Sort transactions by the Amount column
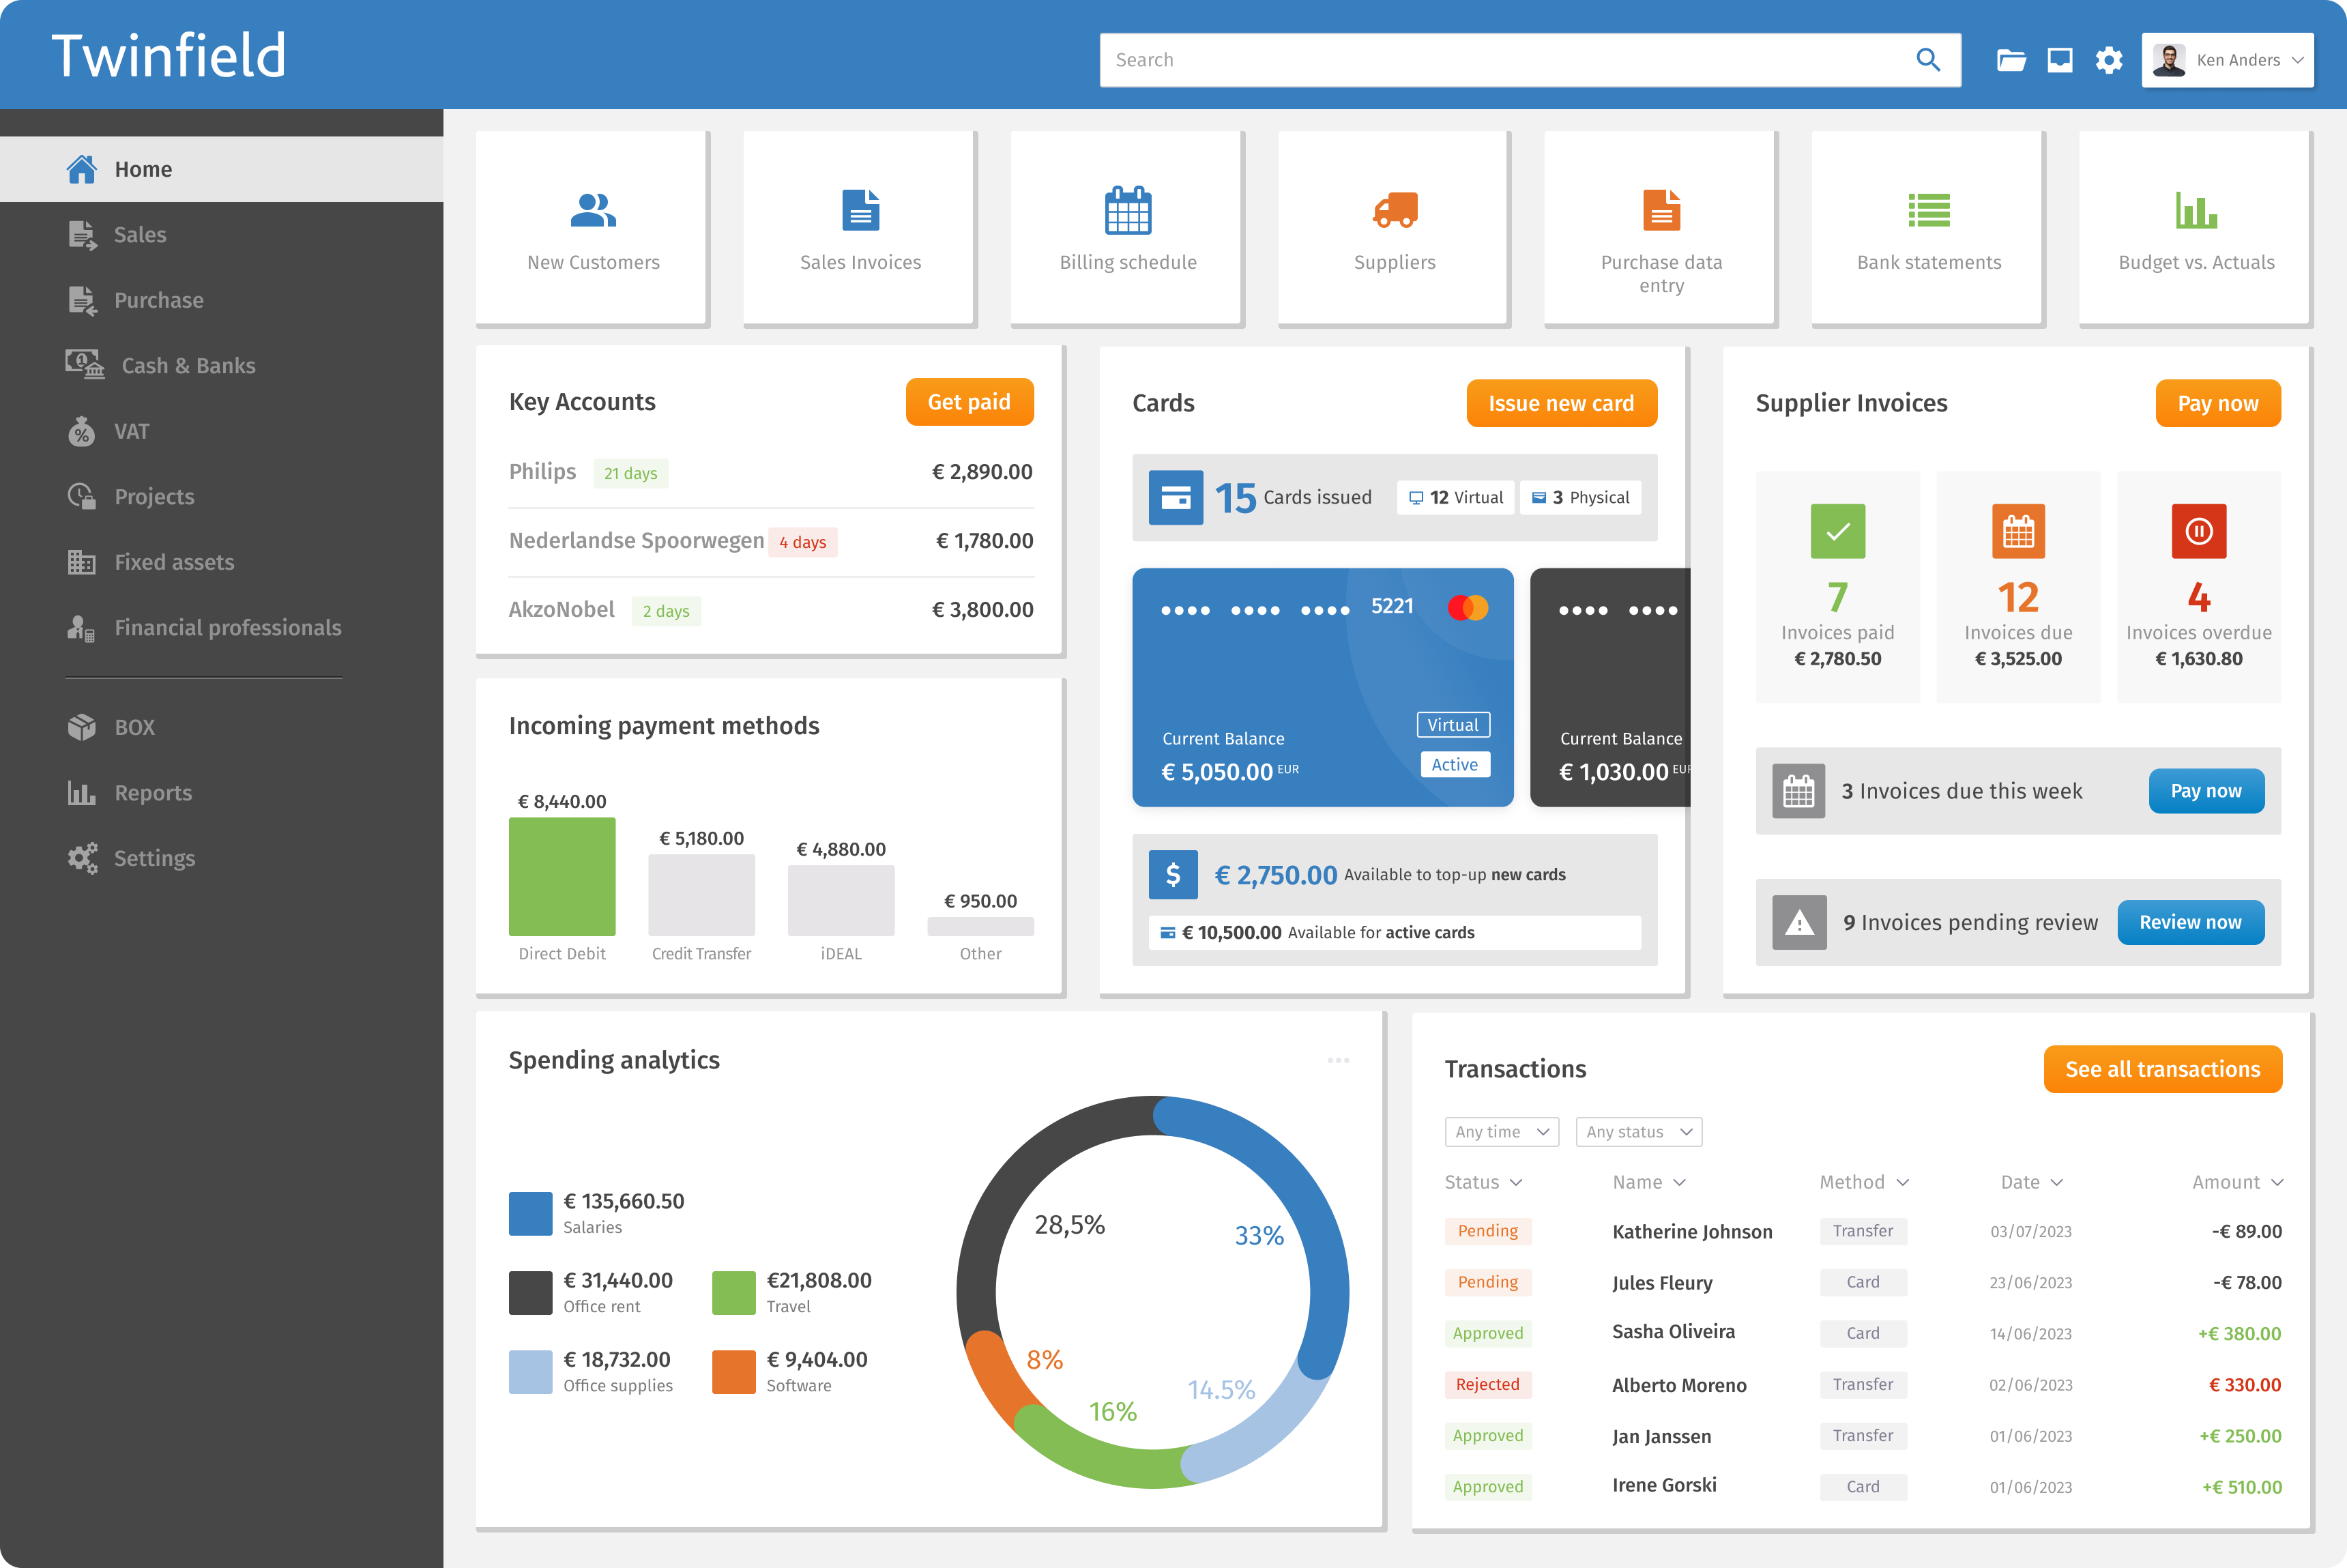2347x1568 pixels. tap(2237, 1182)
